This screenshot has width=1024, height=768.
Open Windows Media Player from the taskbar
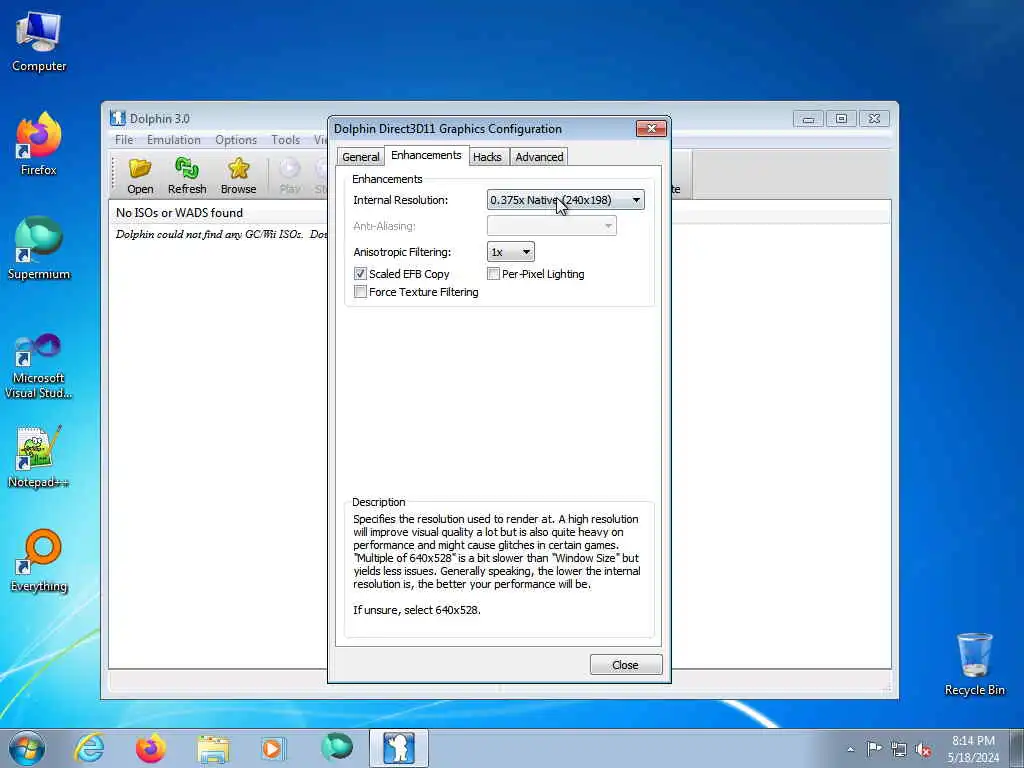273,748
